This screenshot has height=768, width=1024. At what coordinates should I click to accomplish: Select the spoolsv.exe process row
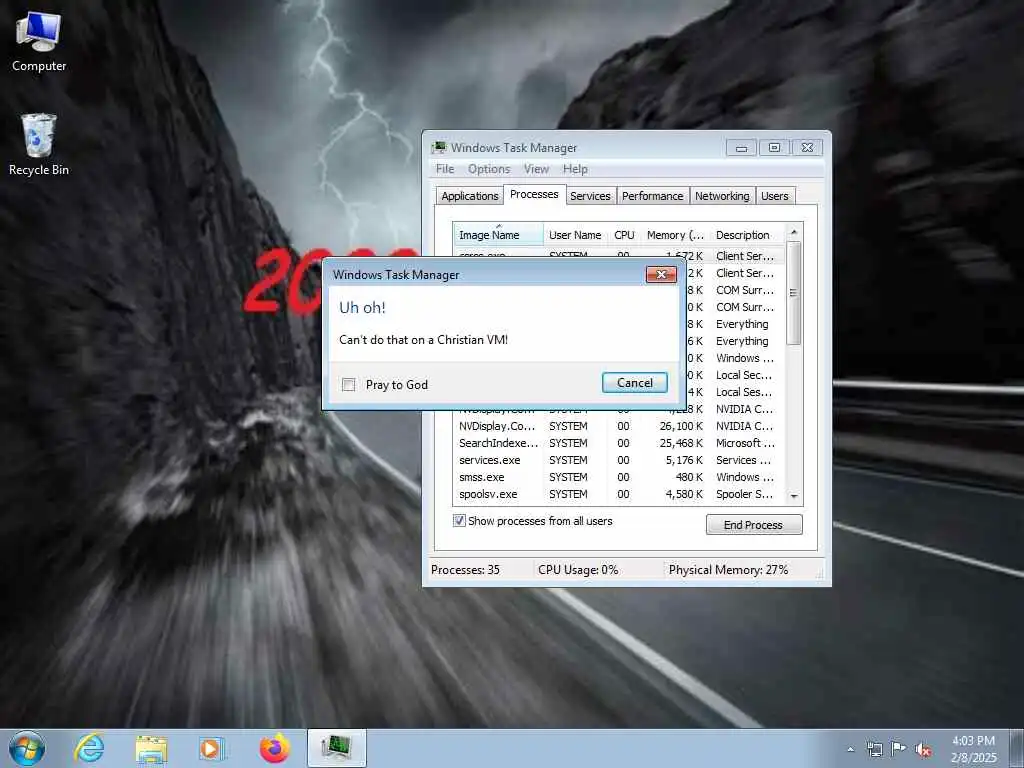[x=618, y=494]
